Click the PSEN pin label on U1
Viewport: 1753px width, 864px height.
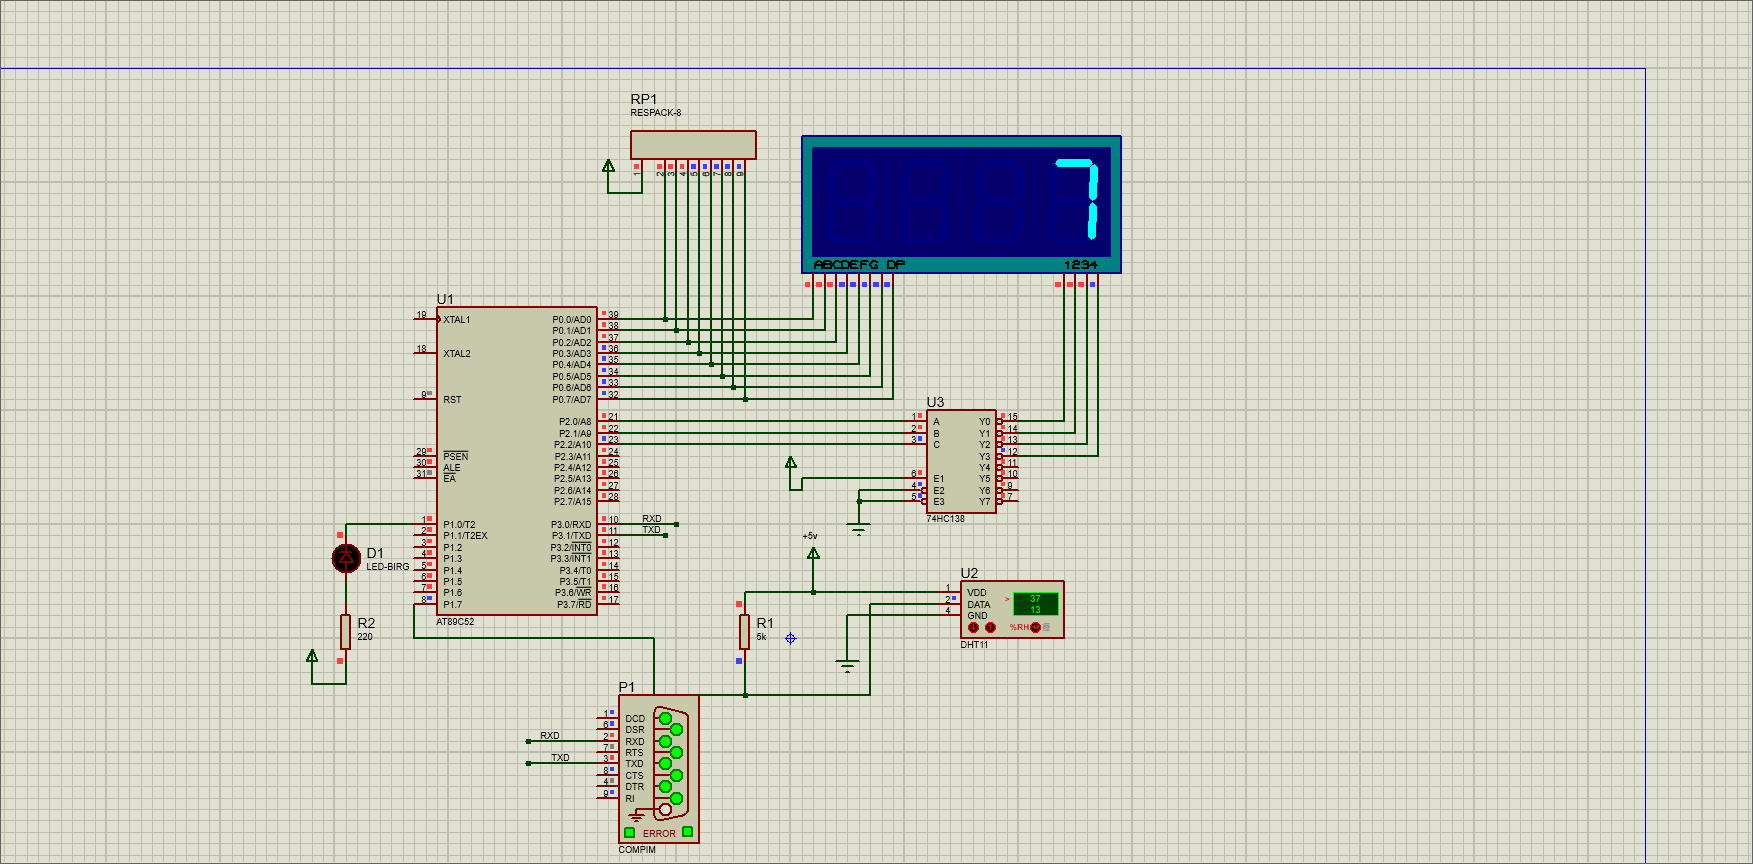pos(456,456)
